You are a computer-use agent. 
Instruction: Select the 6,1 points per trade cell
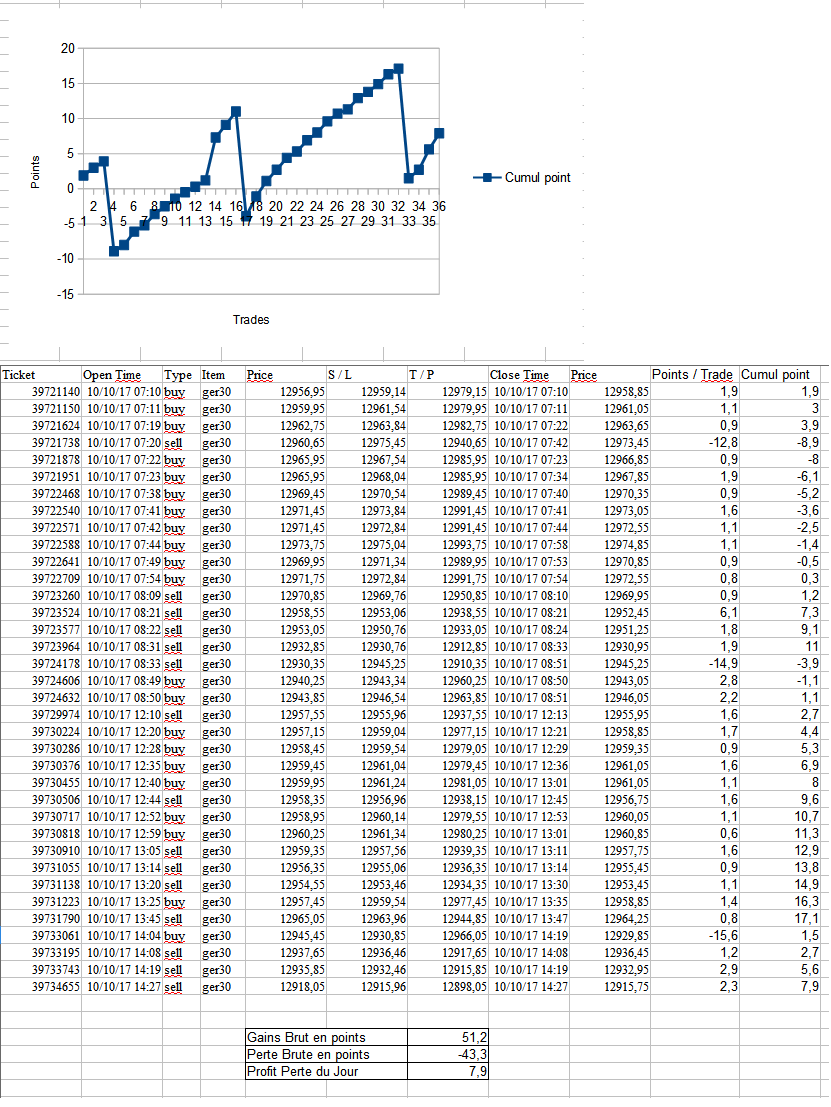pos(695,613)
